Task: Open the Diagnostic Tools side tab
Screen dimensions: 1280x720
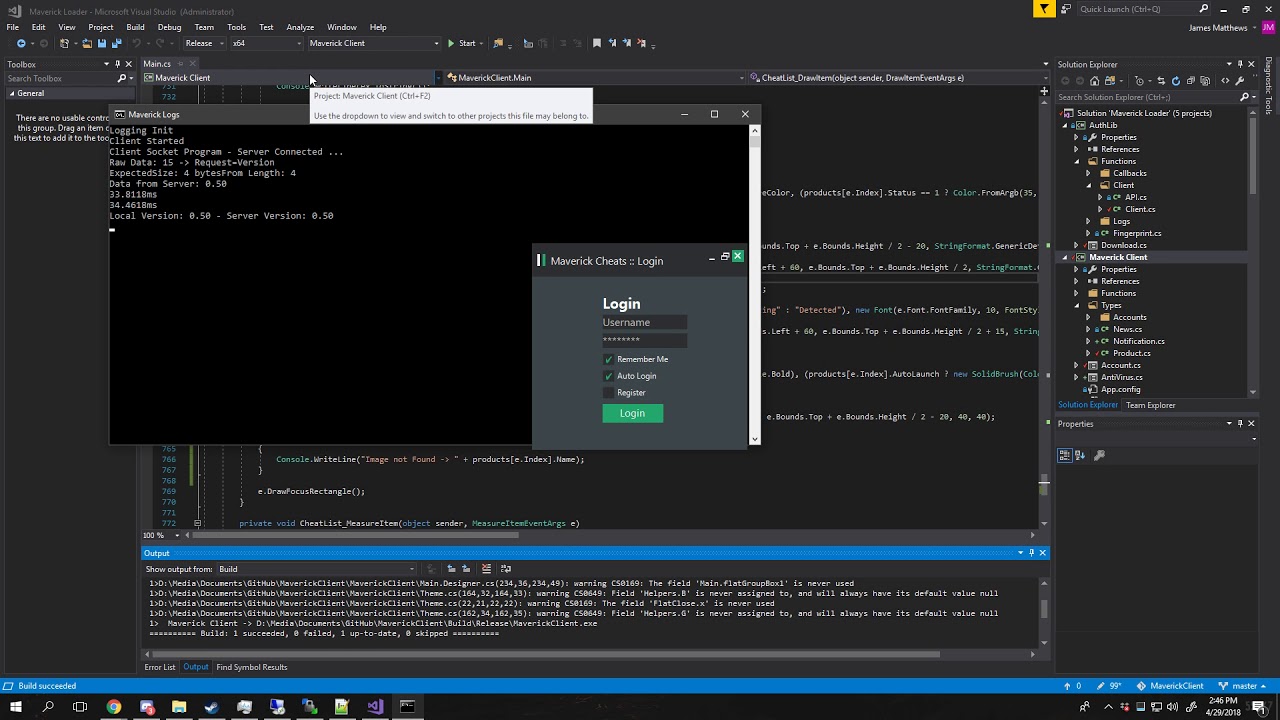Action: point(1269,87)
